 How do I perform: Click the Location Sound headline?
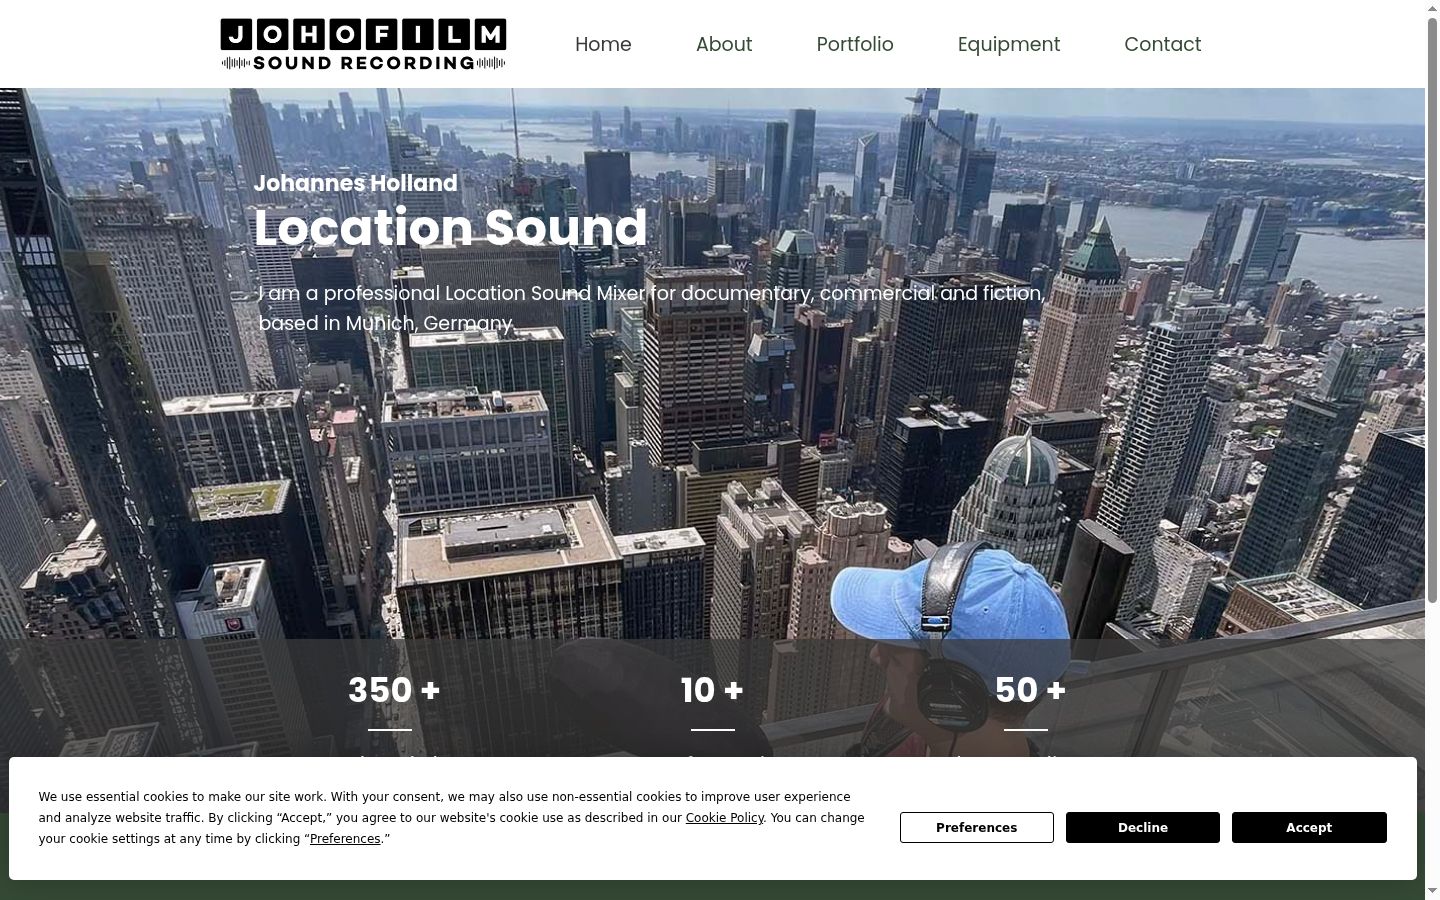pyautogui.click(x=451, y=227)
